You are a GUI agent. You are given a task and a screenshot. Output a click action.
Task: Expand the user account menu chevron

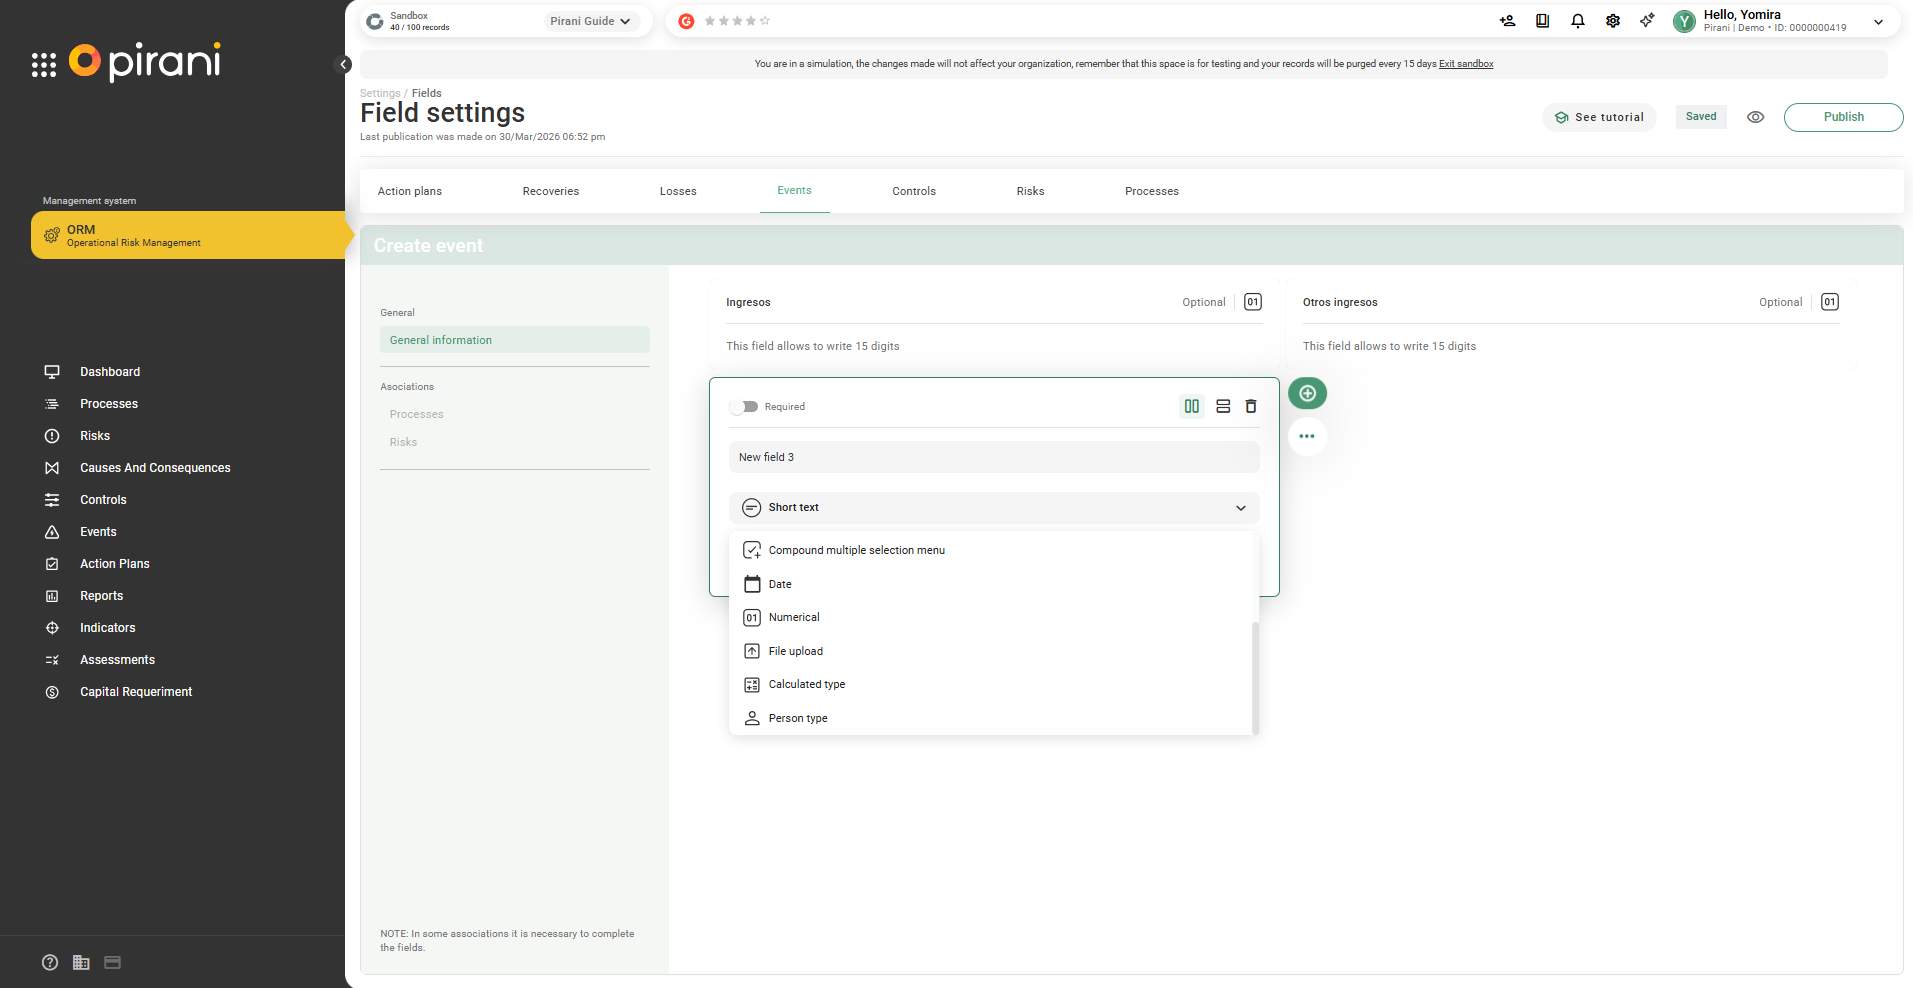(1878, 22)
